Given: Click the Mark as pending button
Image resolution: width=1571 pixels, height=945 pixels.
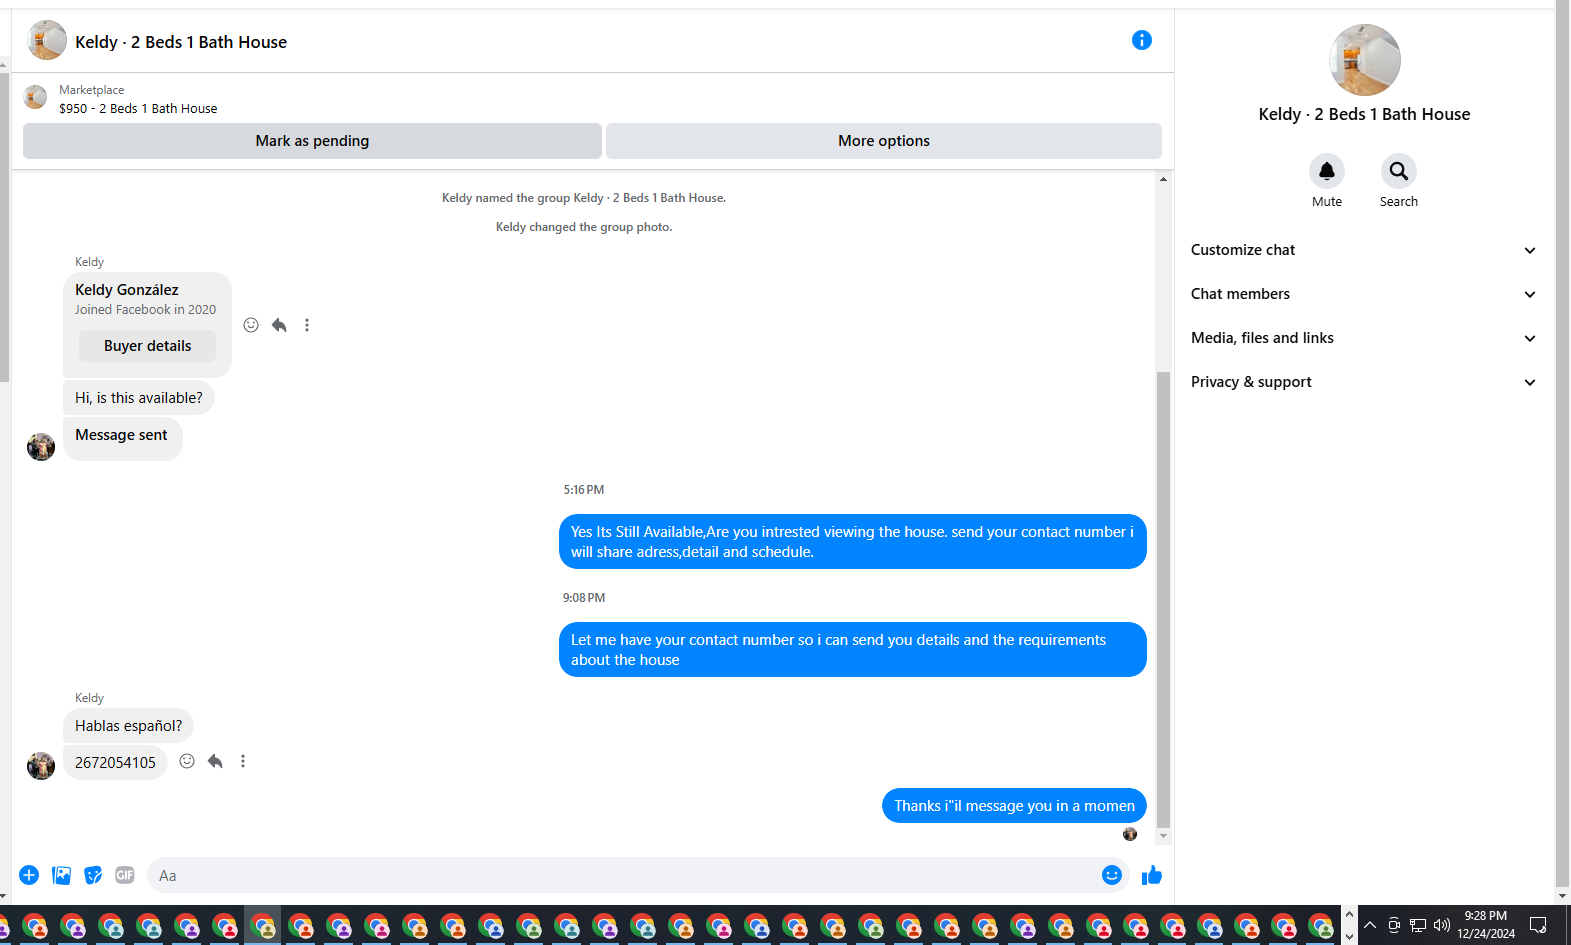Looking at the screenshot, I should (x=312, y=141).
